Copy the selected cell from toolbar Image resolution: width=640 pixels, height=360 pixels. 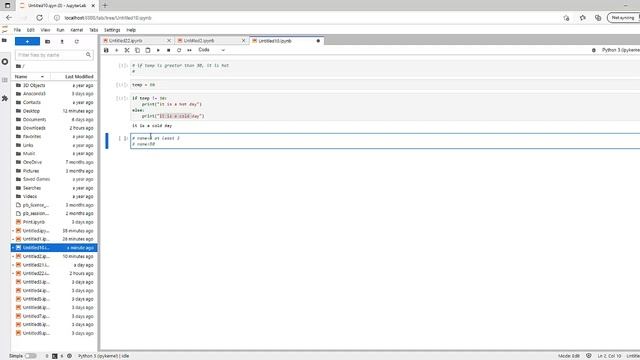click(137, 50)
